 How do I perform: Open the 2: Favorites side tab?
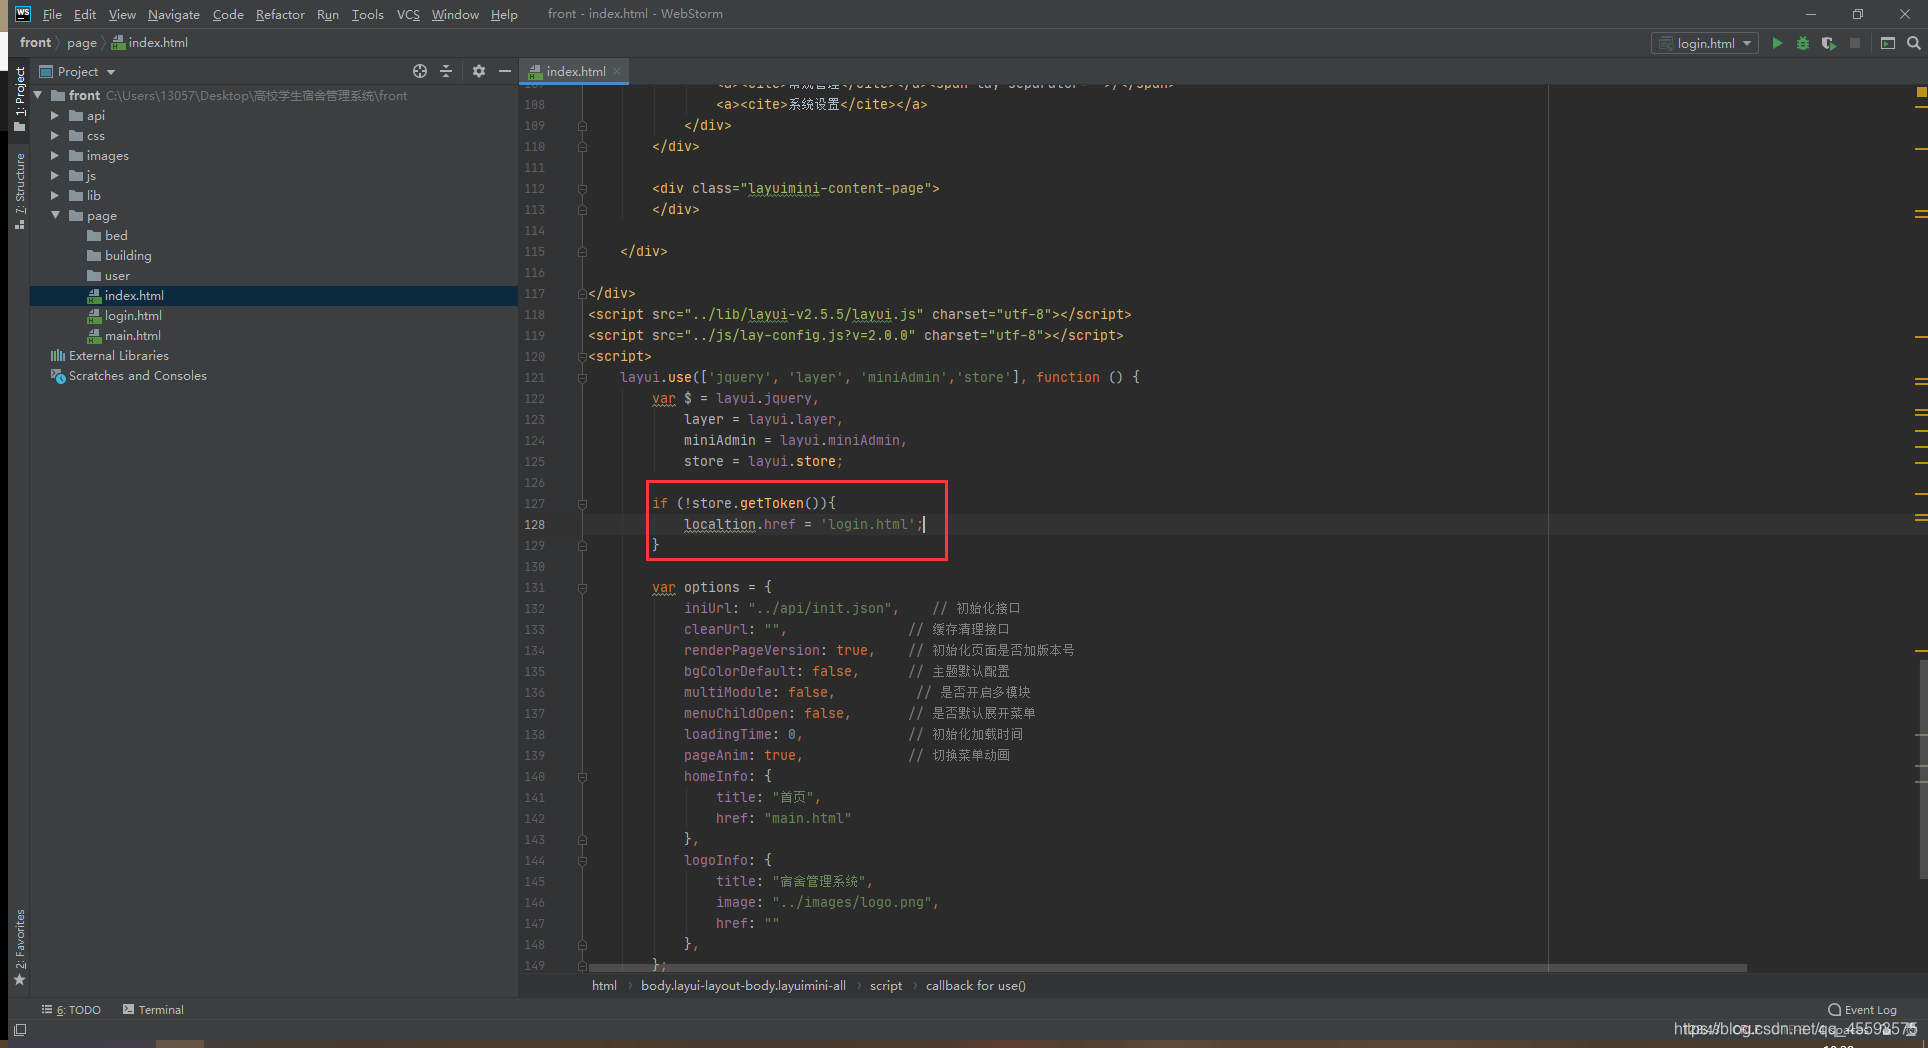click(19, 947)
